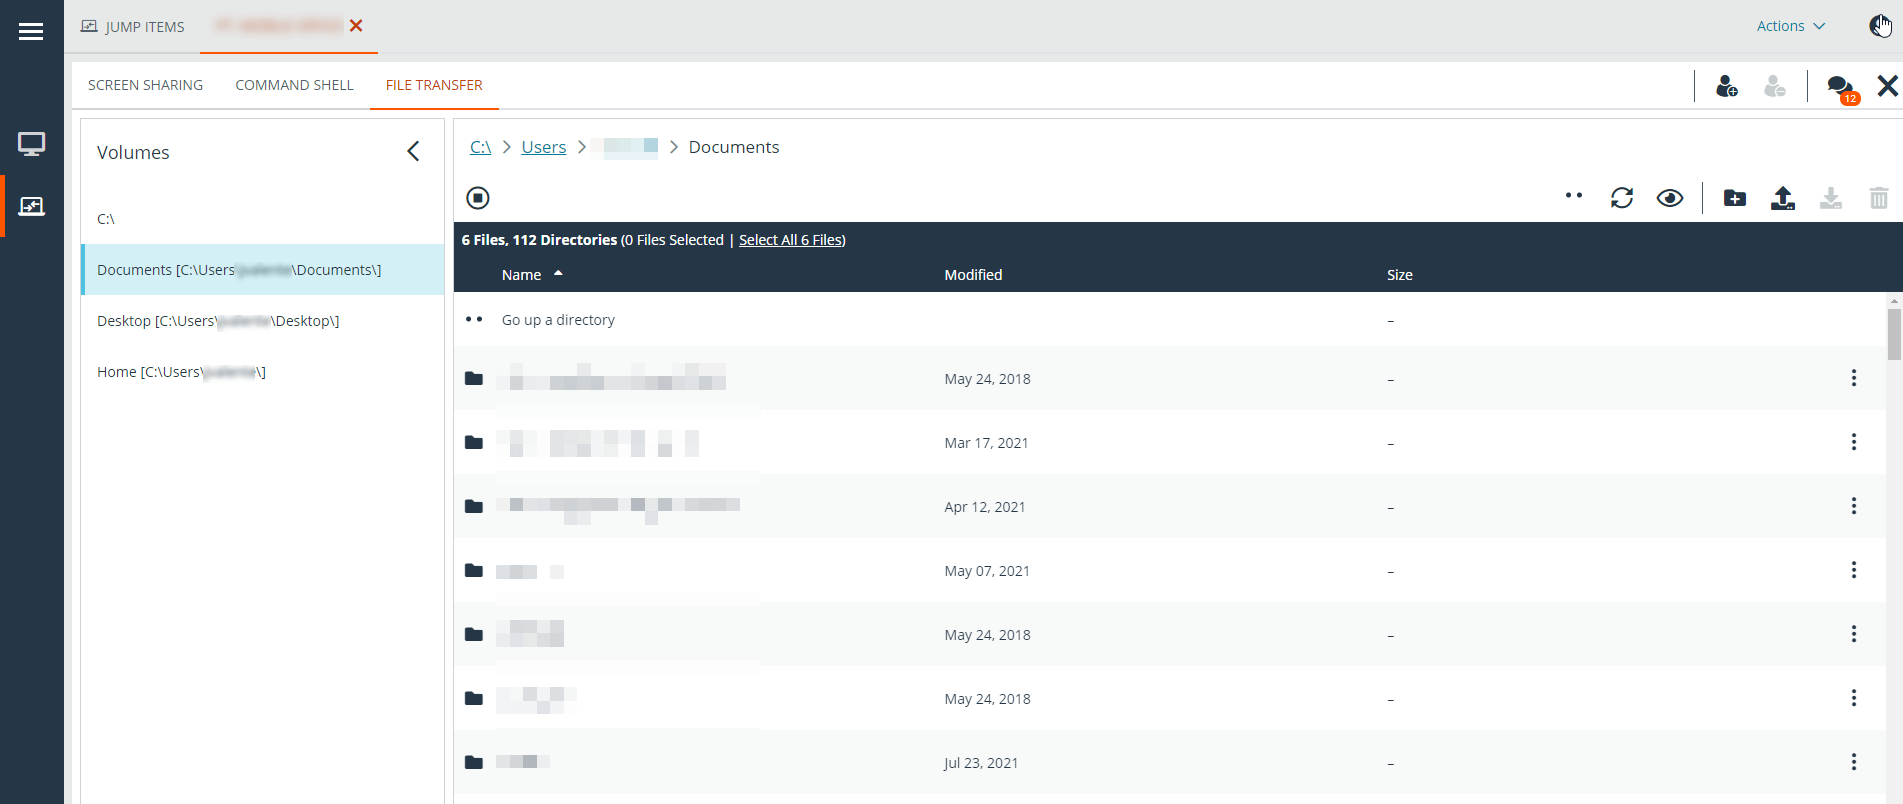Click the new folder icon in toolbar

[x=1734, y=198]
